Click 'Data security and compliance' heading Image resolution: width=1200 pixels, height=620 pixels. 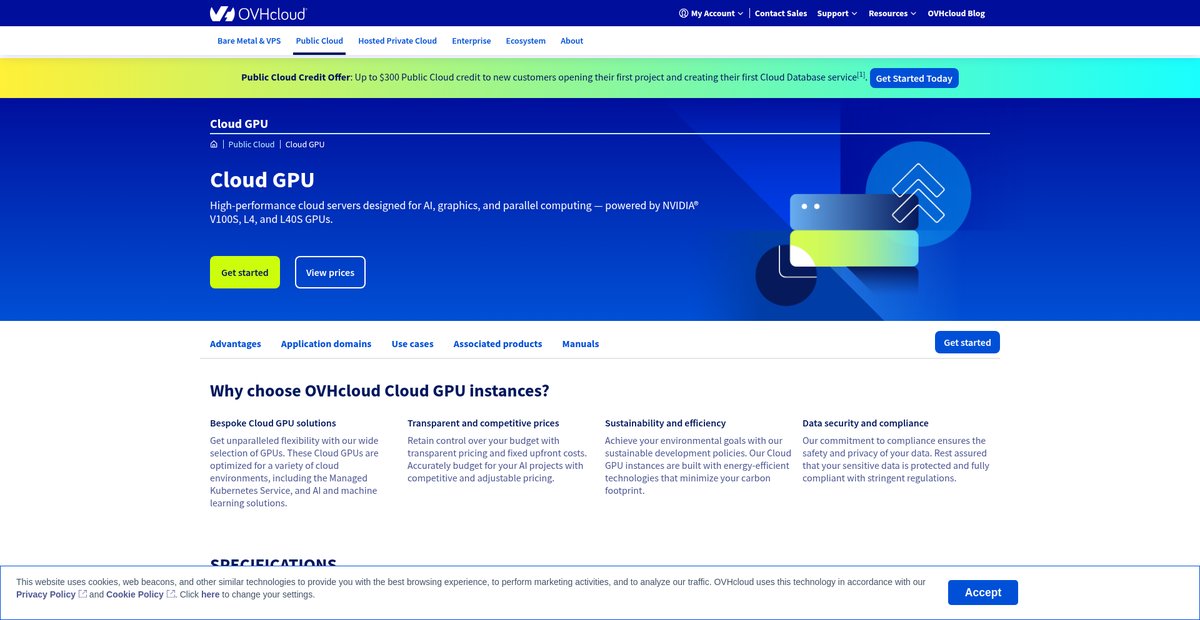[865, 423]
